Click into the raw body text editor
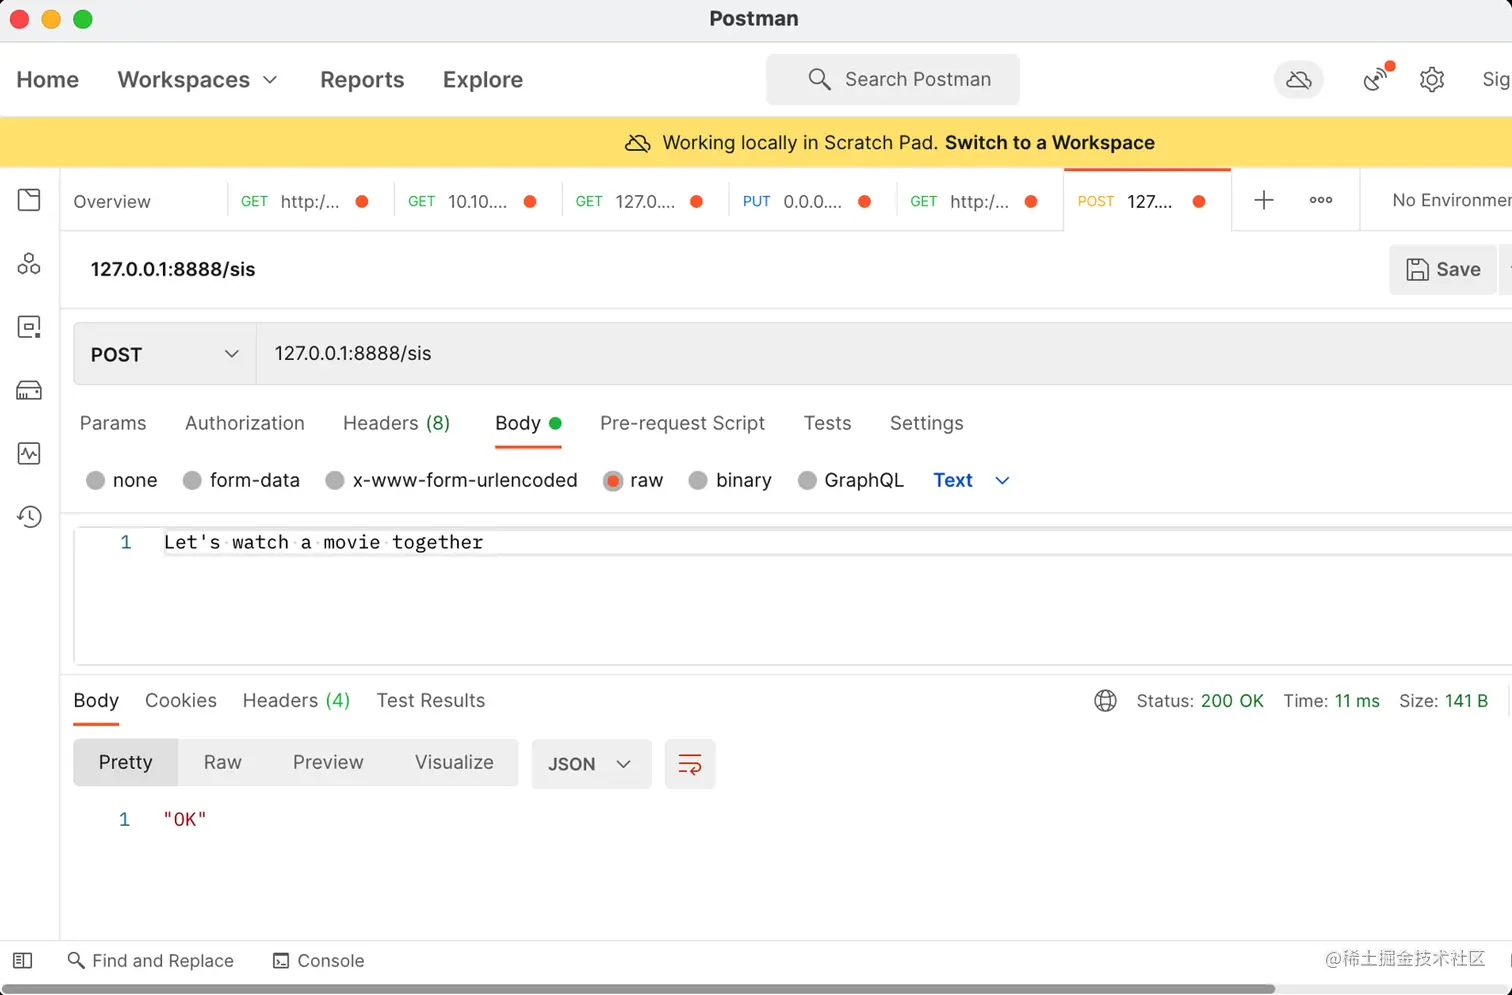The width and height of the screenshot is (1512, 995). pos(793,597)
